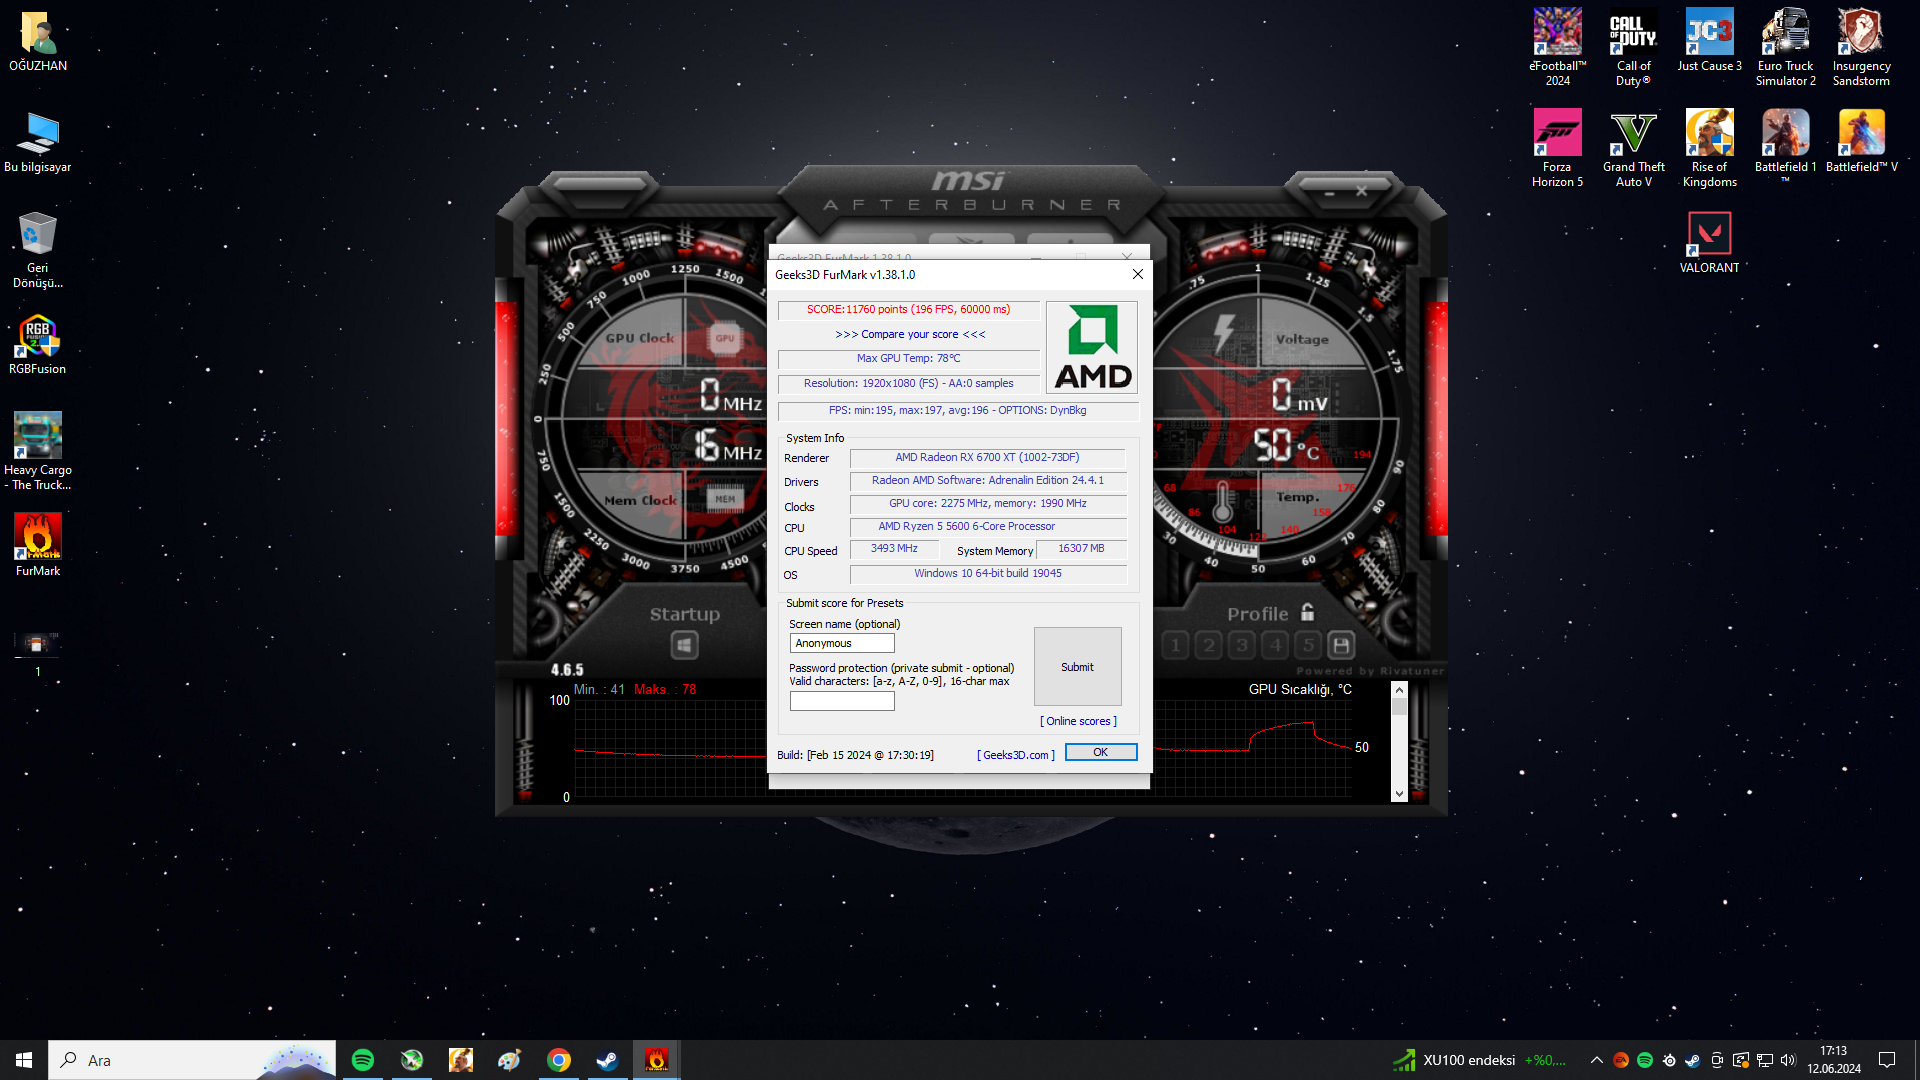Select profile slot 3

click(x=1242, y=646)
